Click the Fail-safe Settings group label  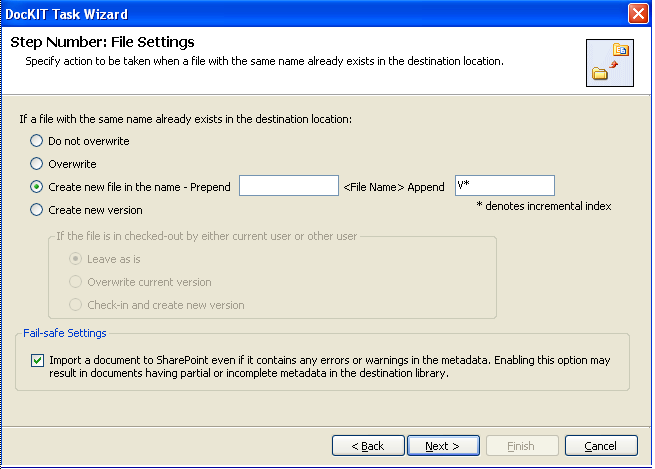[65, 333]
